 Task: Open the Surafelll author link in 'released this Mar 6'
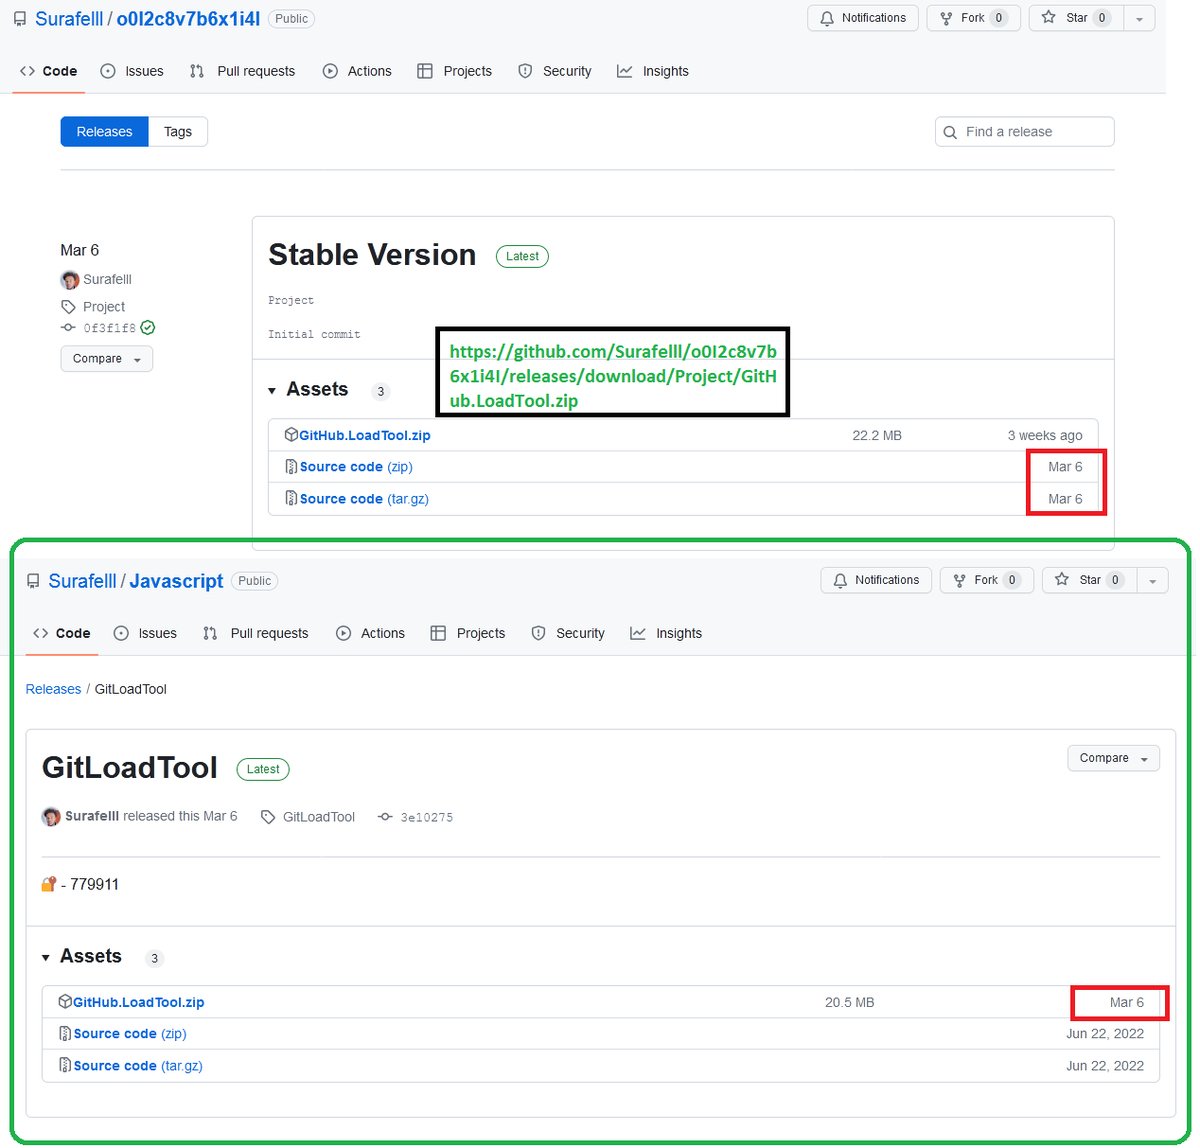pyautogui.click(x=92, y=816)
